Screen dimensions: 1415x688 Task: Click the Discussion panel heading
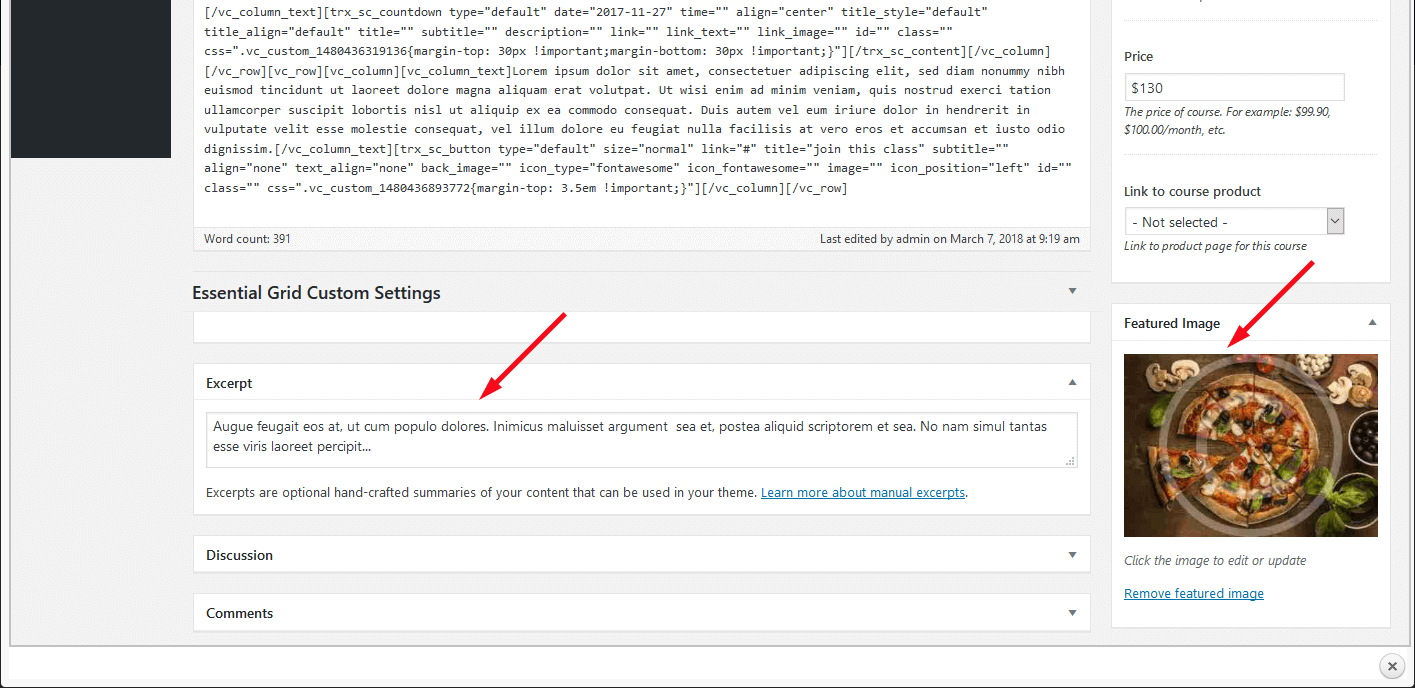239,555
